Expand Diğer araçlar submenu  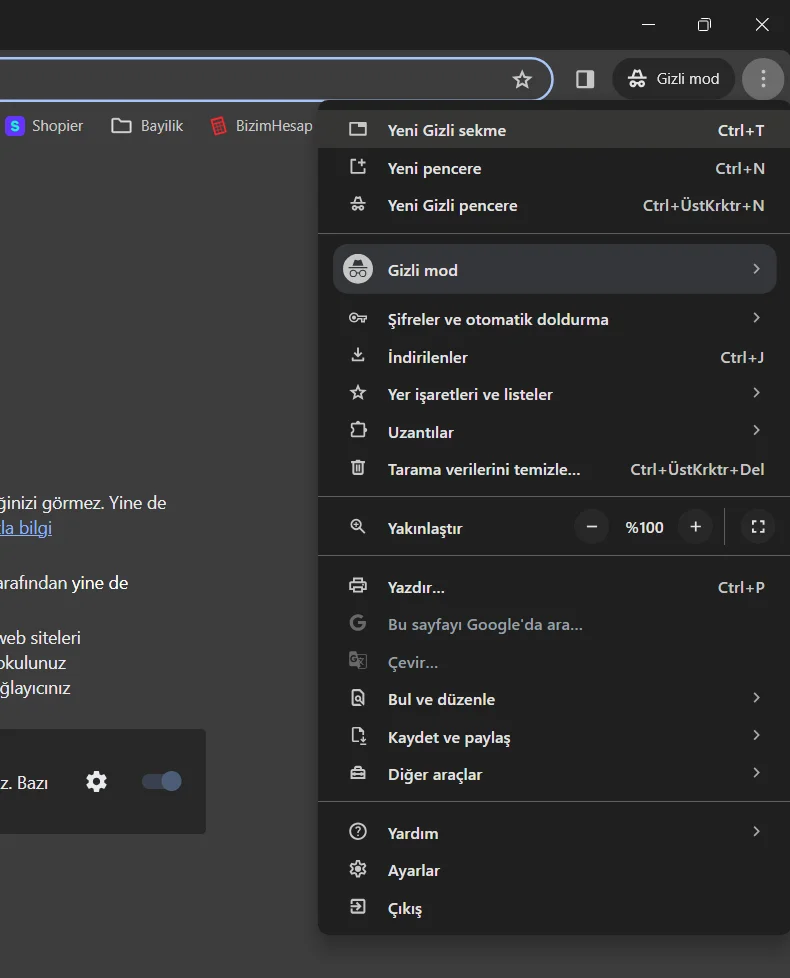point(554,774)
